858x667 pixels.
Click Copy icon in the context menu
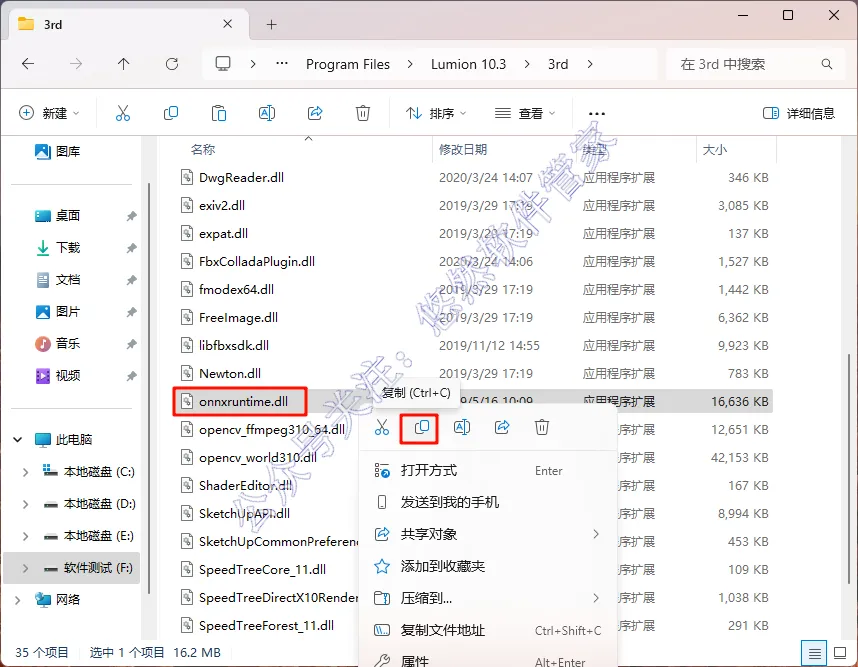(x=421, y=427)
